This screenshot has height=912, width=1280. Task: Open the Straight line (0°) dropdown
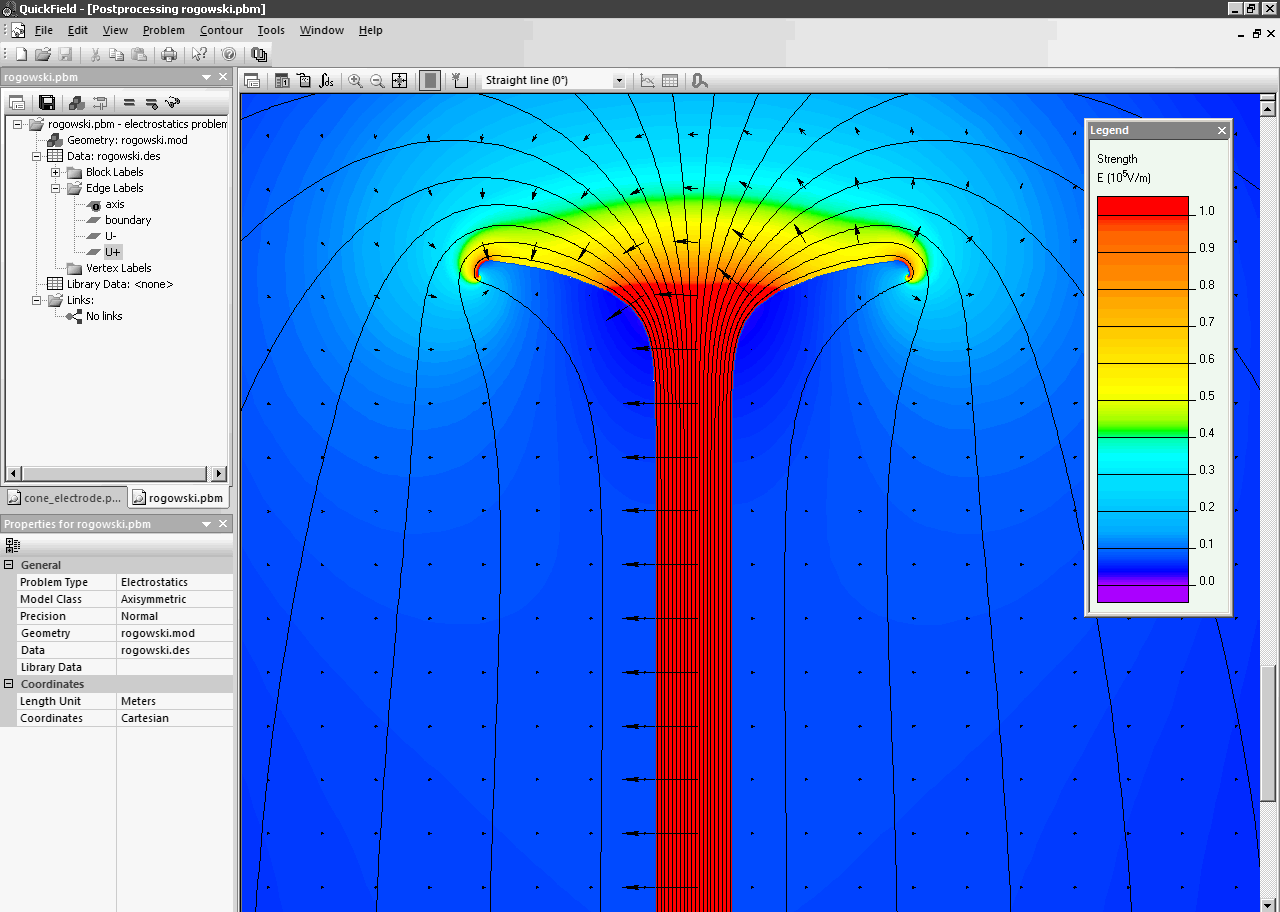pyautogui.click(x=619, y=81)
